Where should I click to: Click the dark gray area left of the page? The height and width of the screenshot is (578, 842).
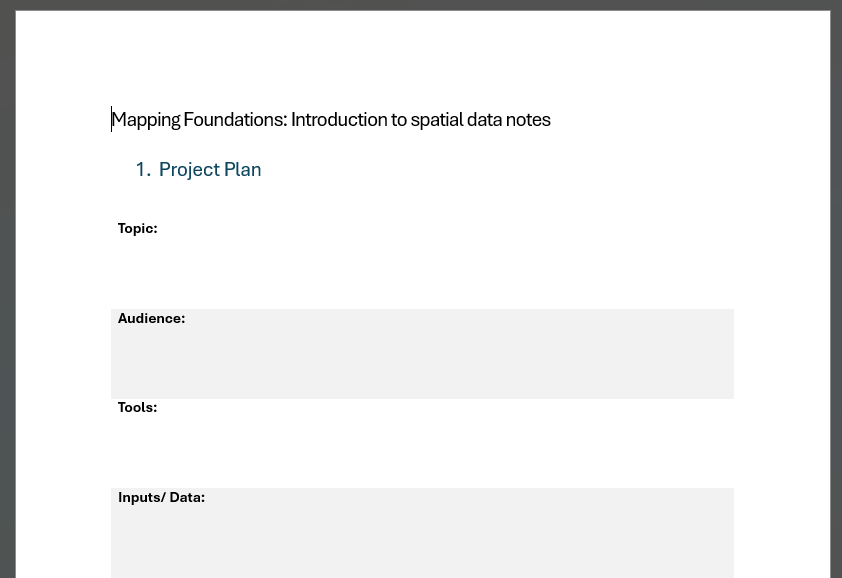click(x=7, y=300)
